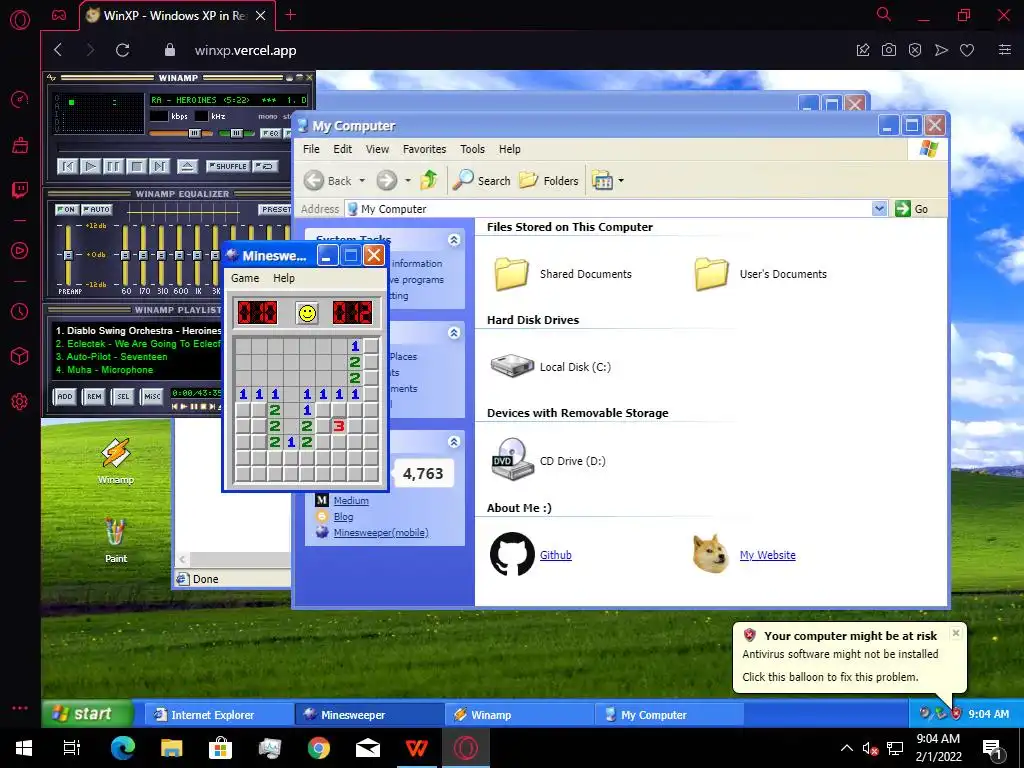
Task: Dismiss the security risk balloon close icon
Action: (955, 633)
